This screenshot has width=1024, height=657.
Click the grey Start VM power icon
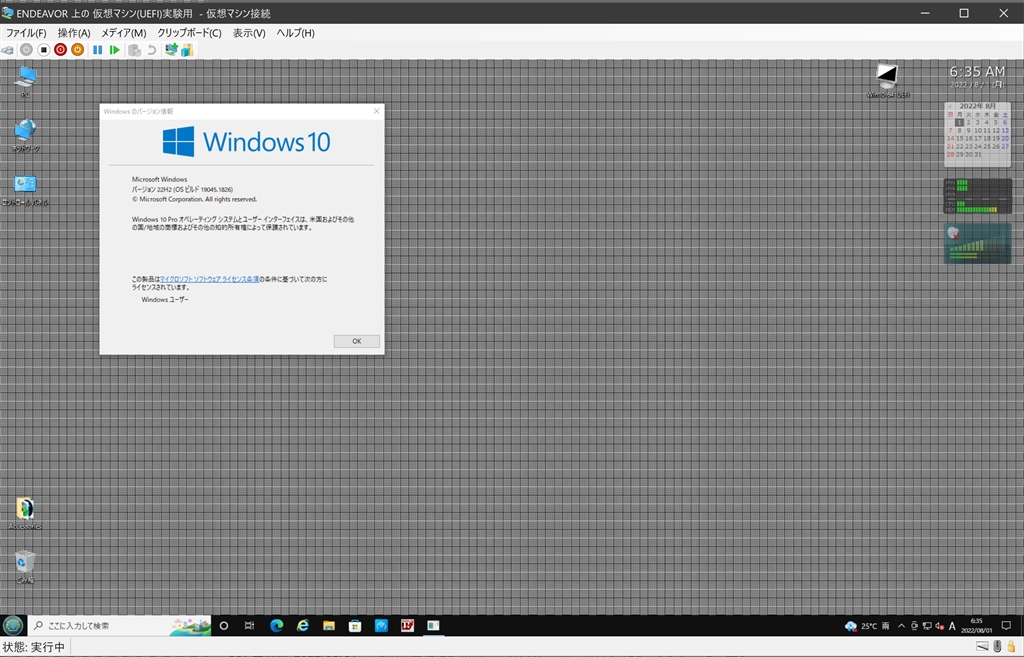tap(26, 50)
